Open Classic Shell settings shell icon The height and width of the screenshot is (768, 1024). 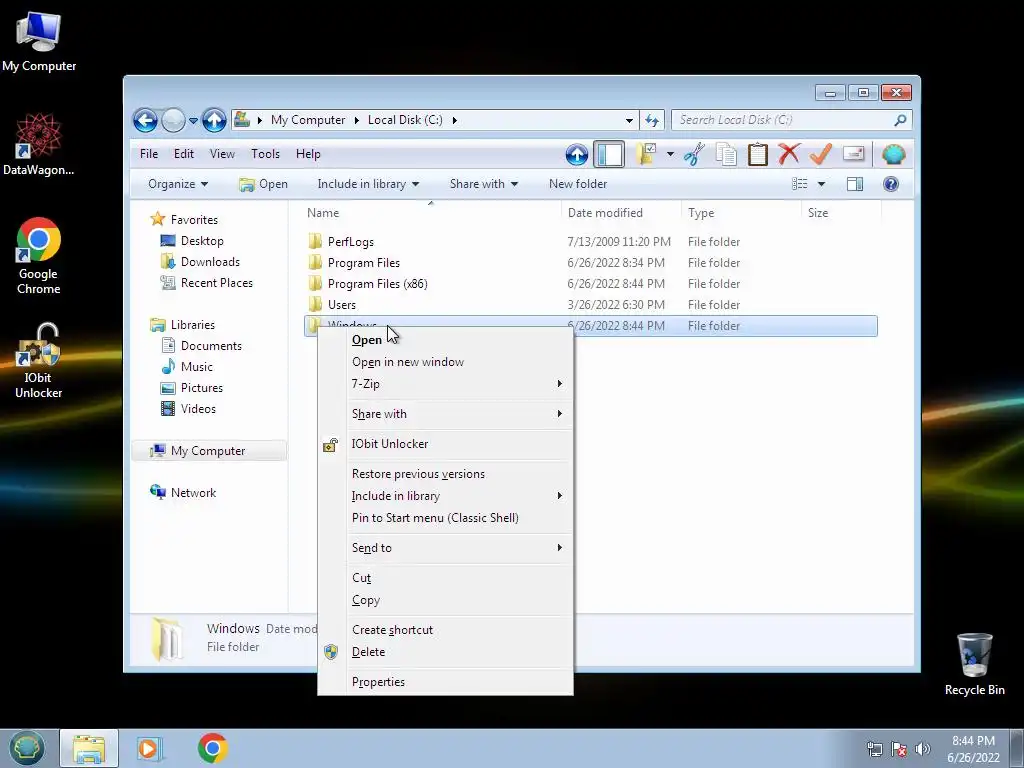coord(893,154)
